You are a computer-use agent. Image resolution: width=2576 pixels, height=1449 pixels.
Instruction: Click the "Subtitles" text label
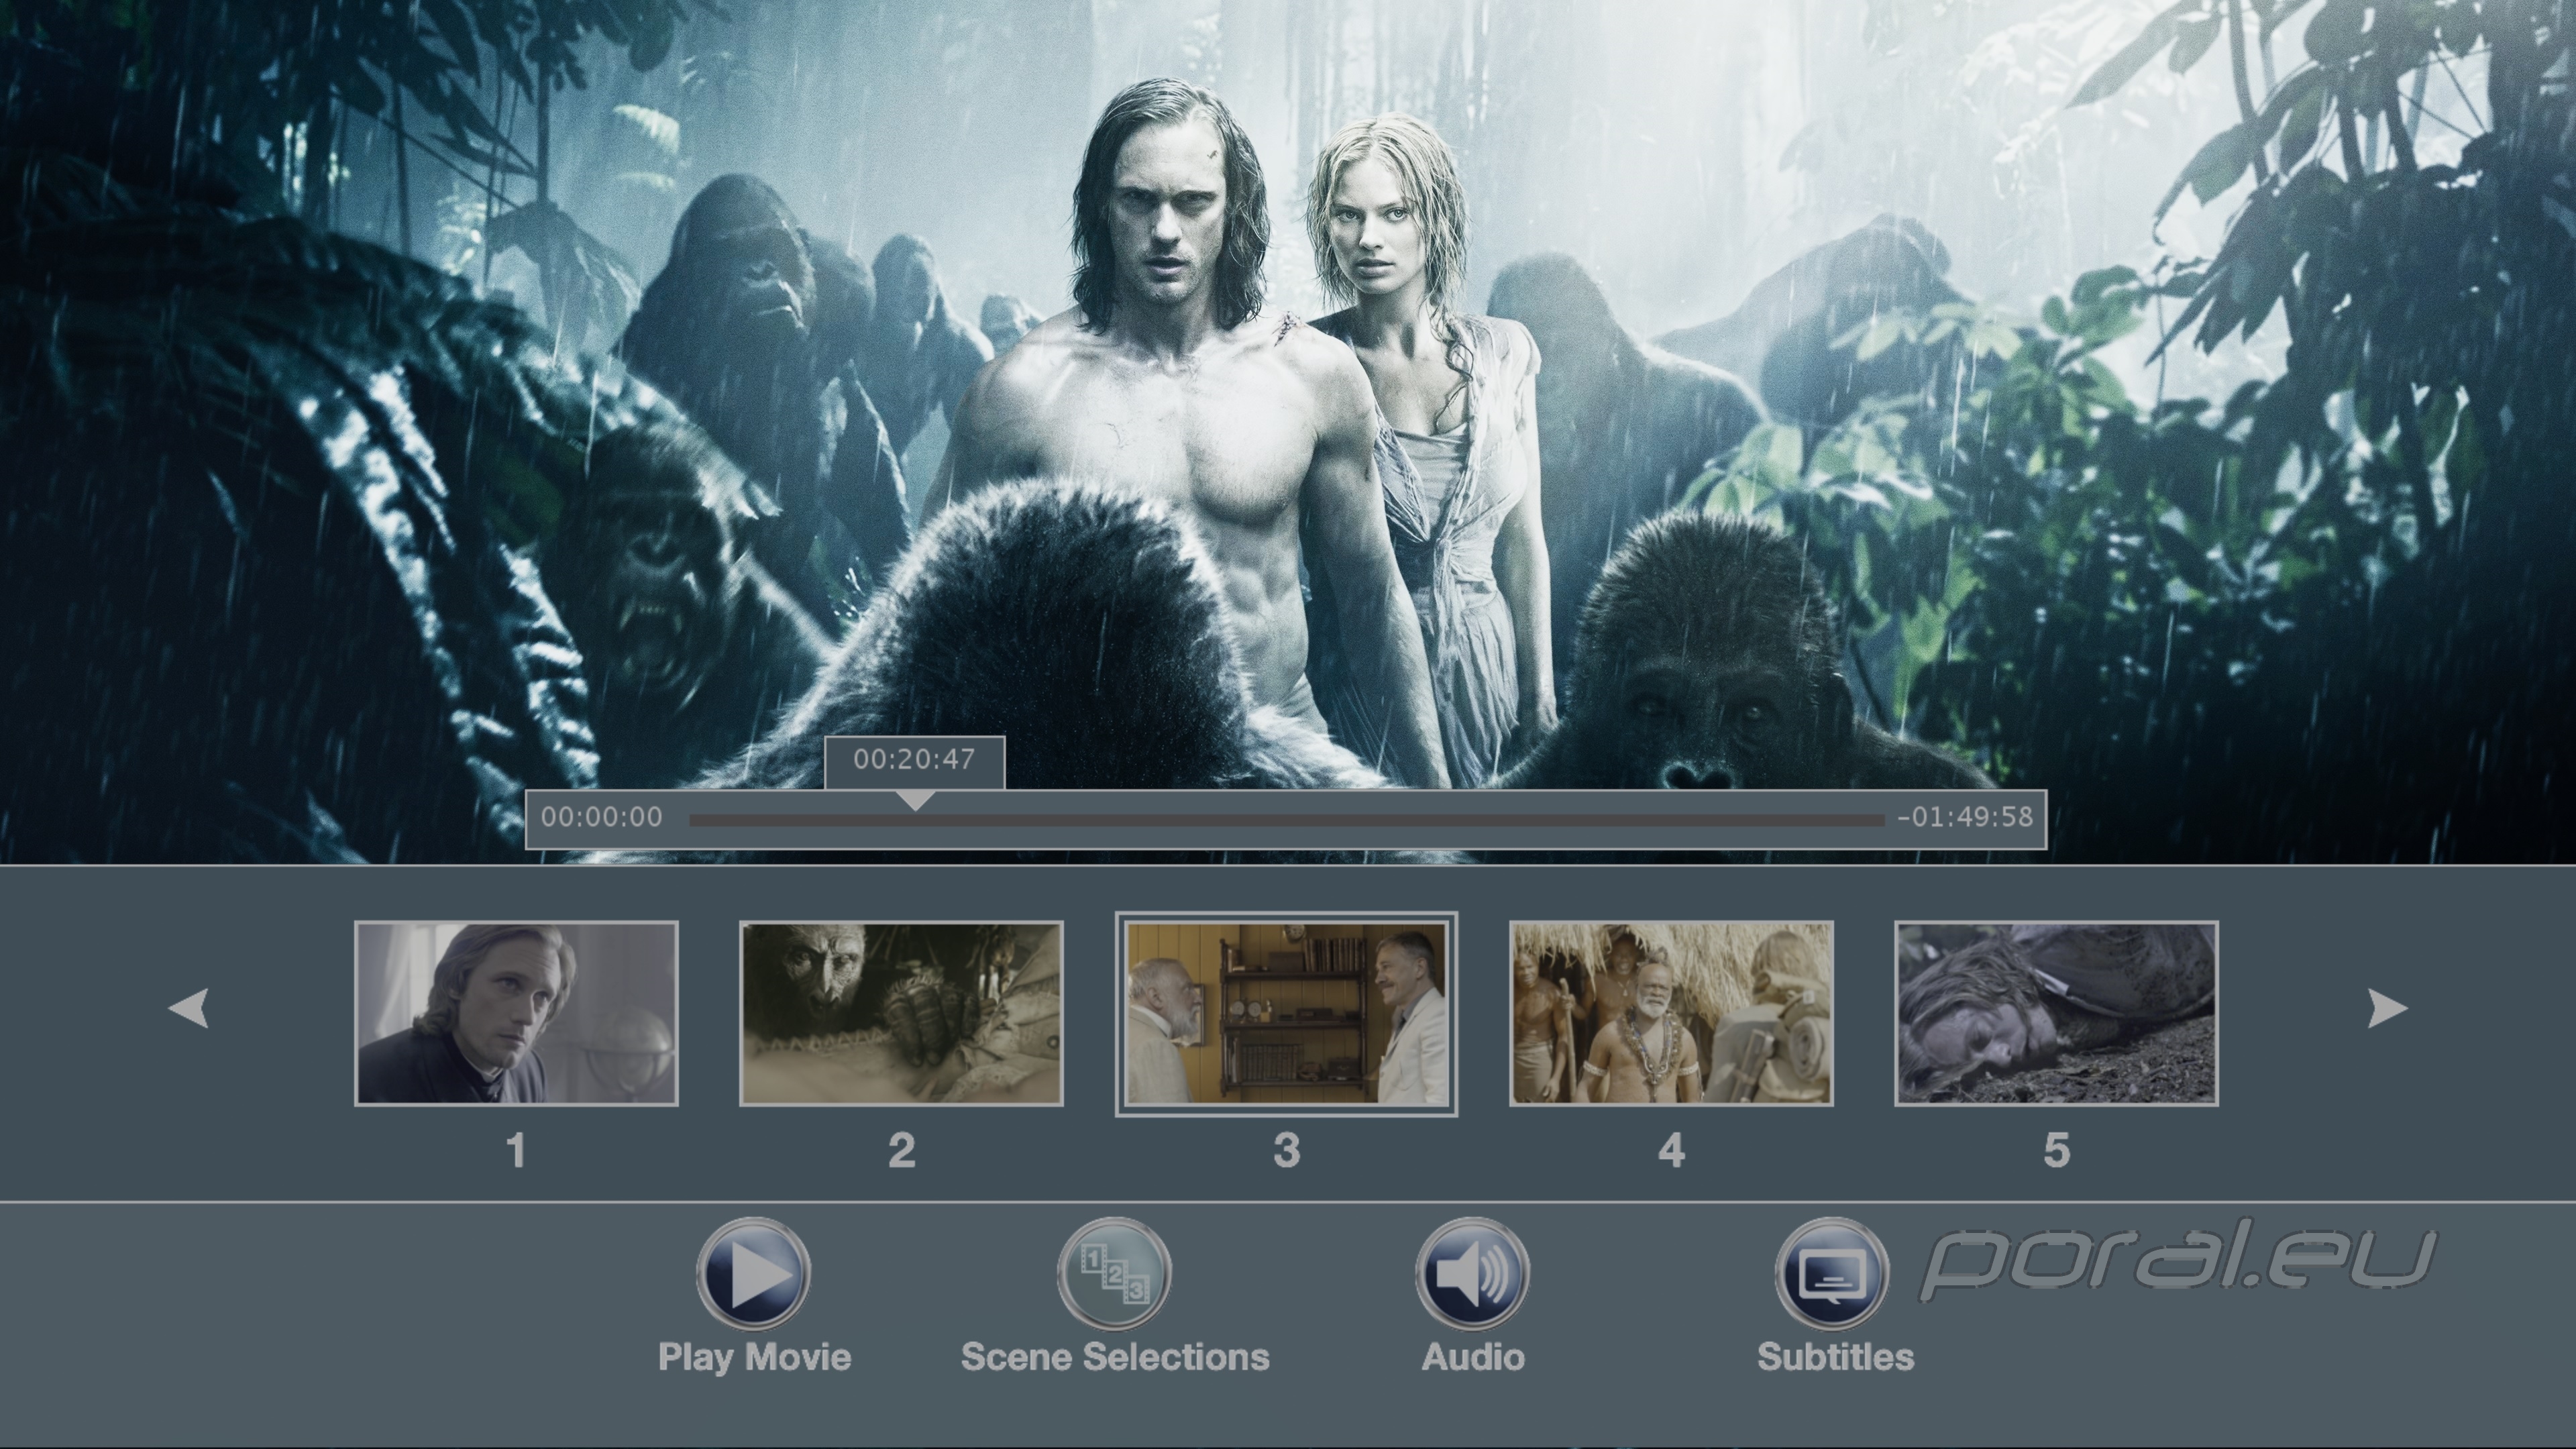click(x=1835, y=1357)
